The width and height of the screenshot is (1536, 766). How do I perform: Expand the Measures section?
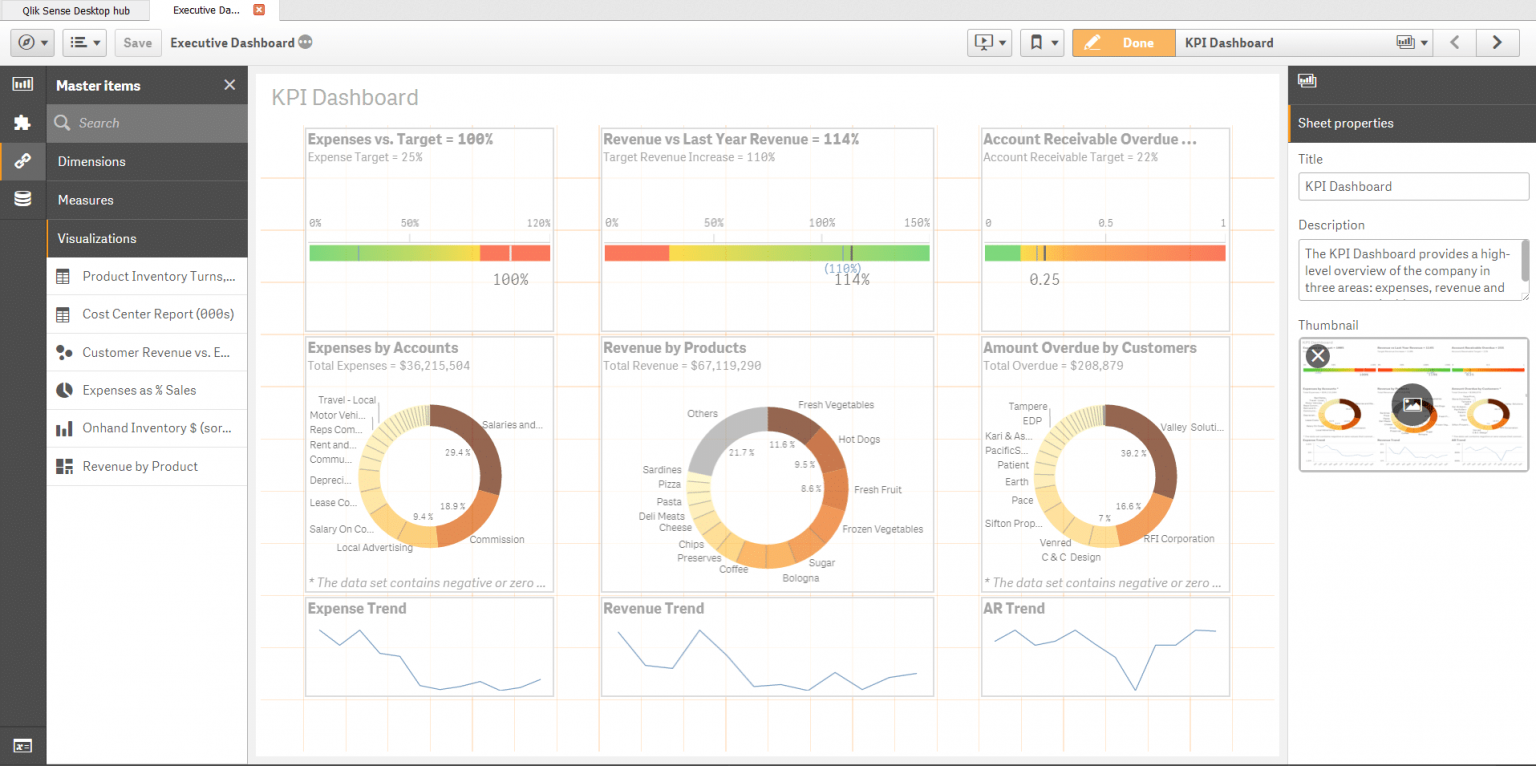pos(147,200)
